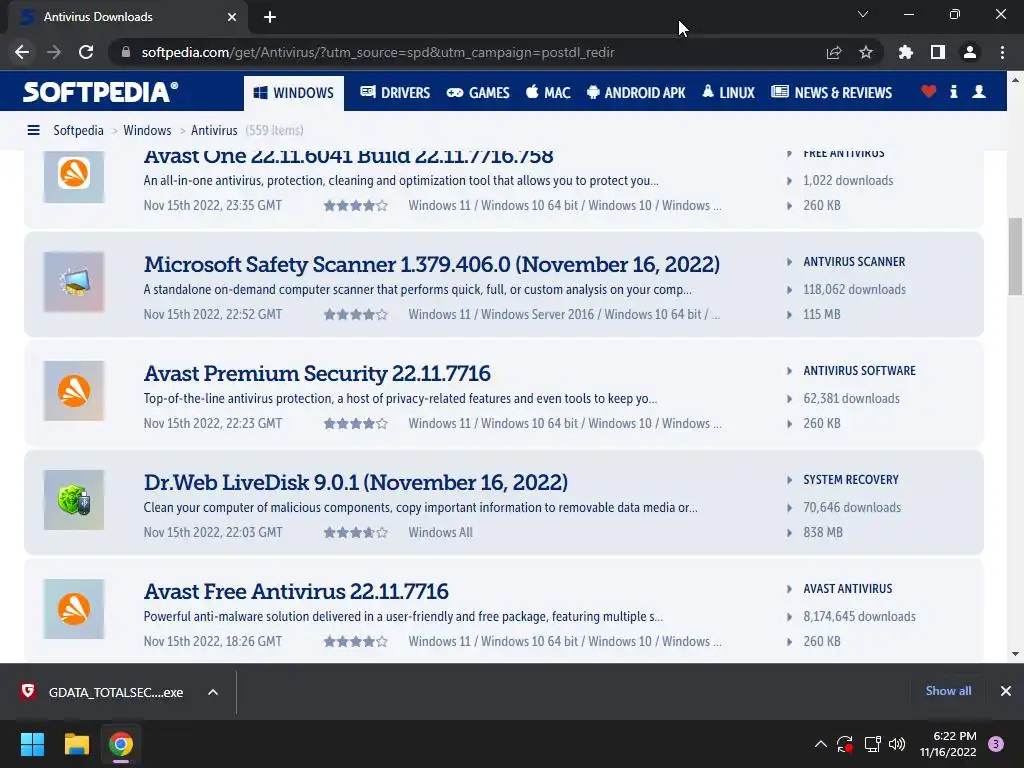Click '8,174,645 downloads' text

coord(859,616)
